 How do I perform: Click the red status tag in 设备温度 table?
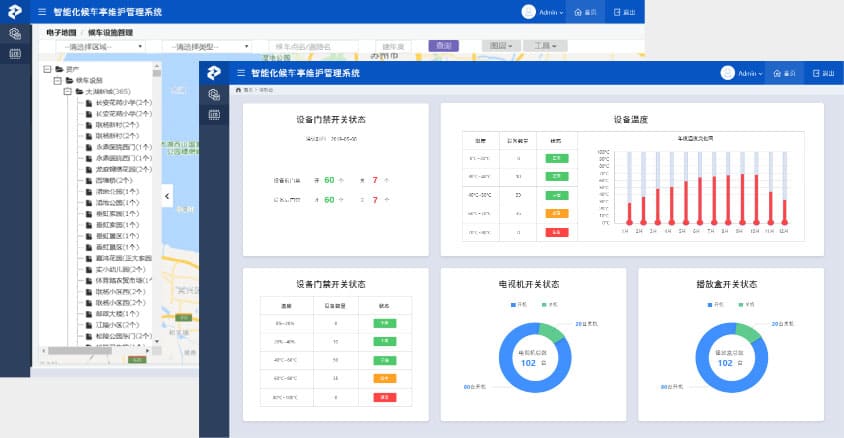557,232
